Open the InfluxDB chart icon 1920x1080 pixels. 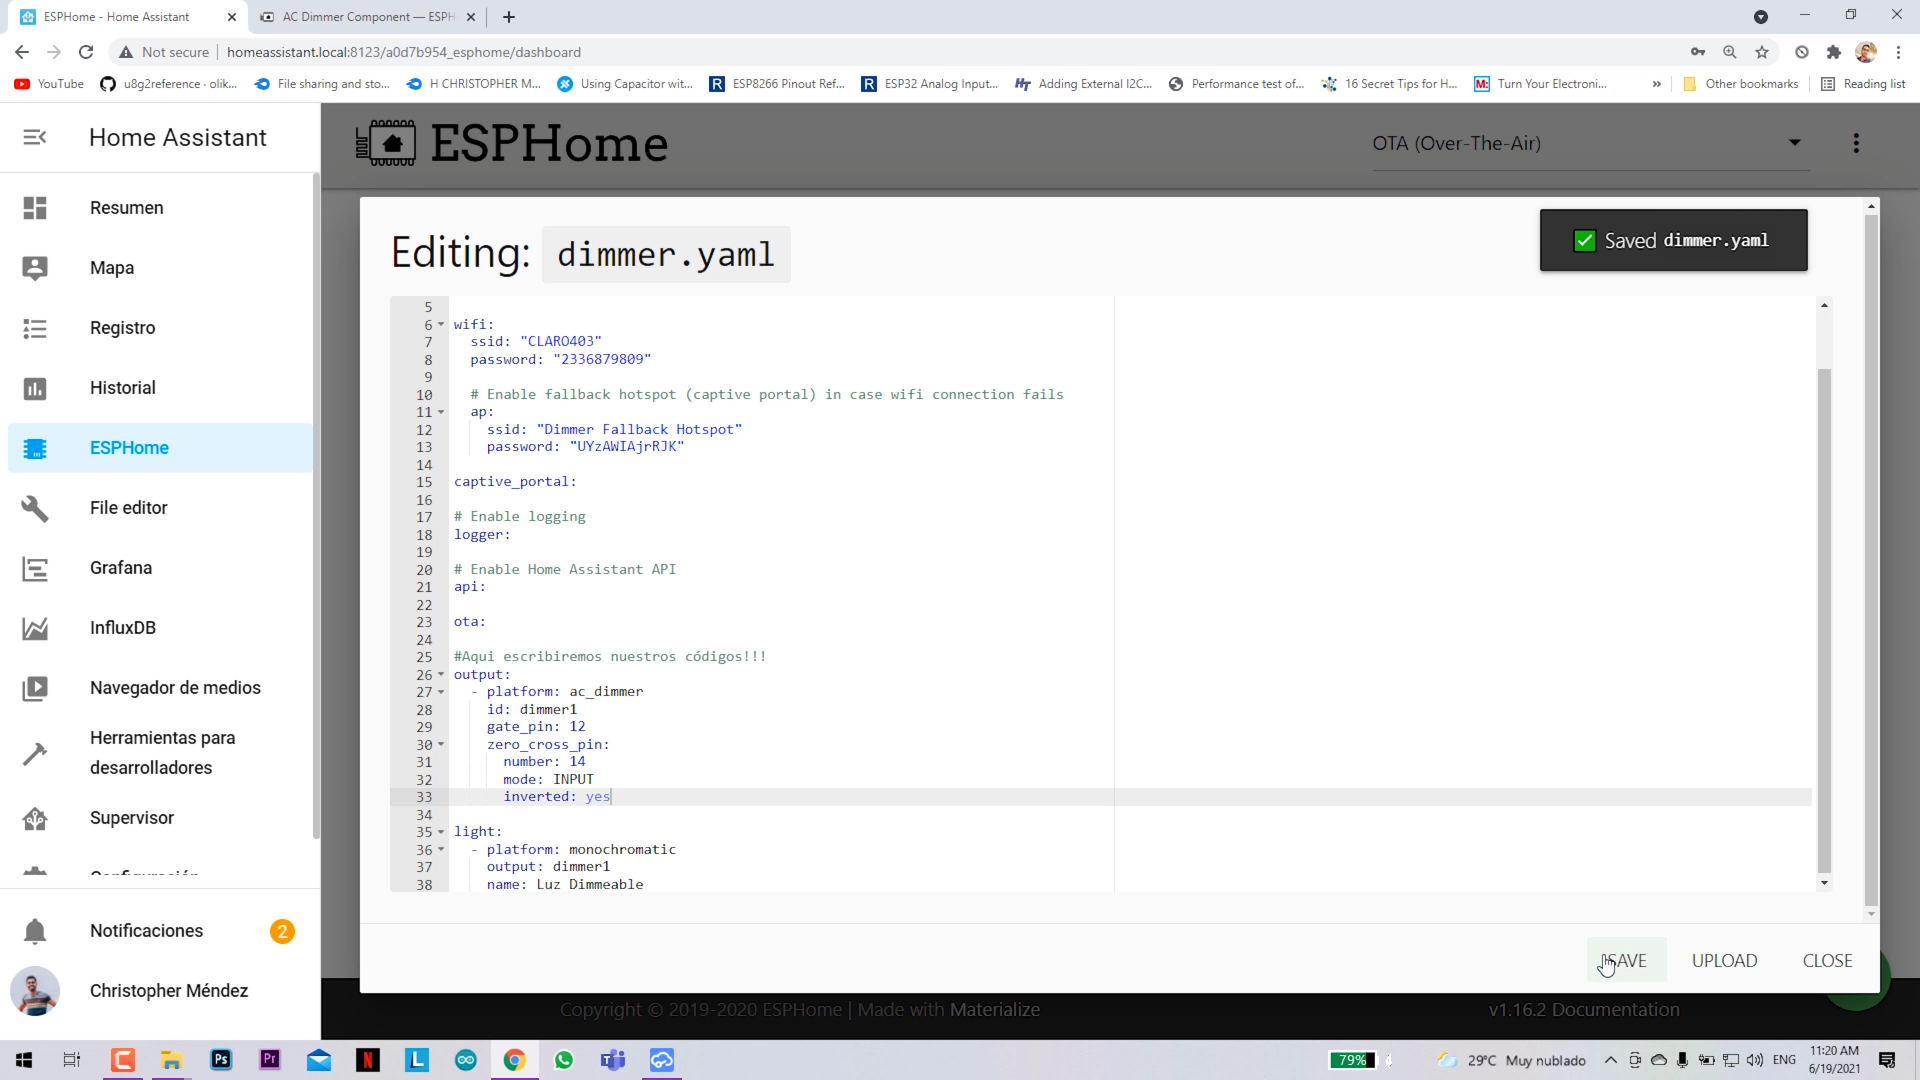tap(35, 628)
